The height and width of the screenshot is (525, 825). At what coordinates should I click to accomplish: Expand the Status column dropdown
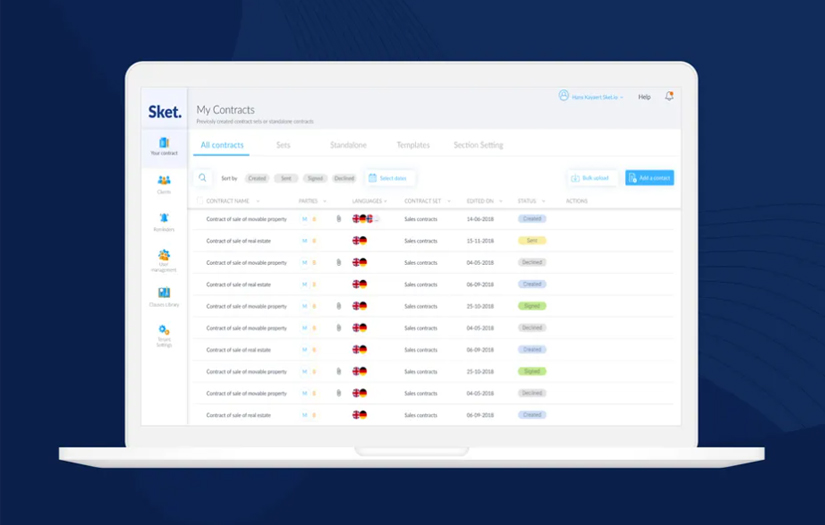544,201
